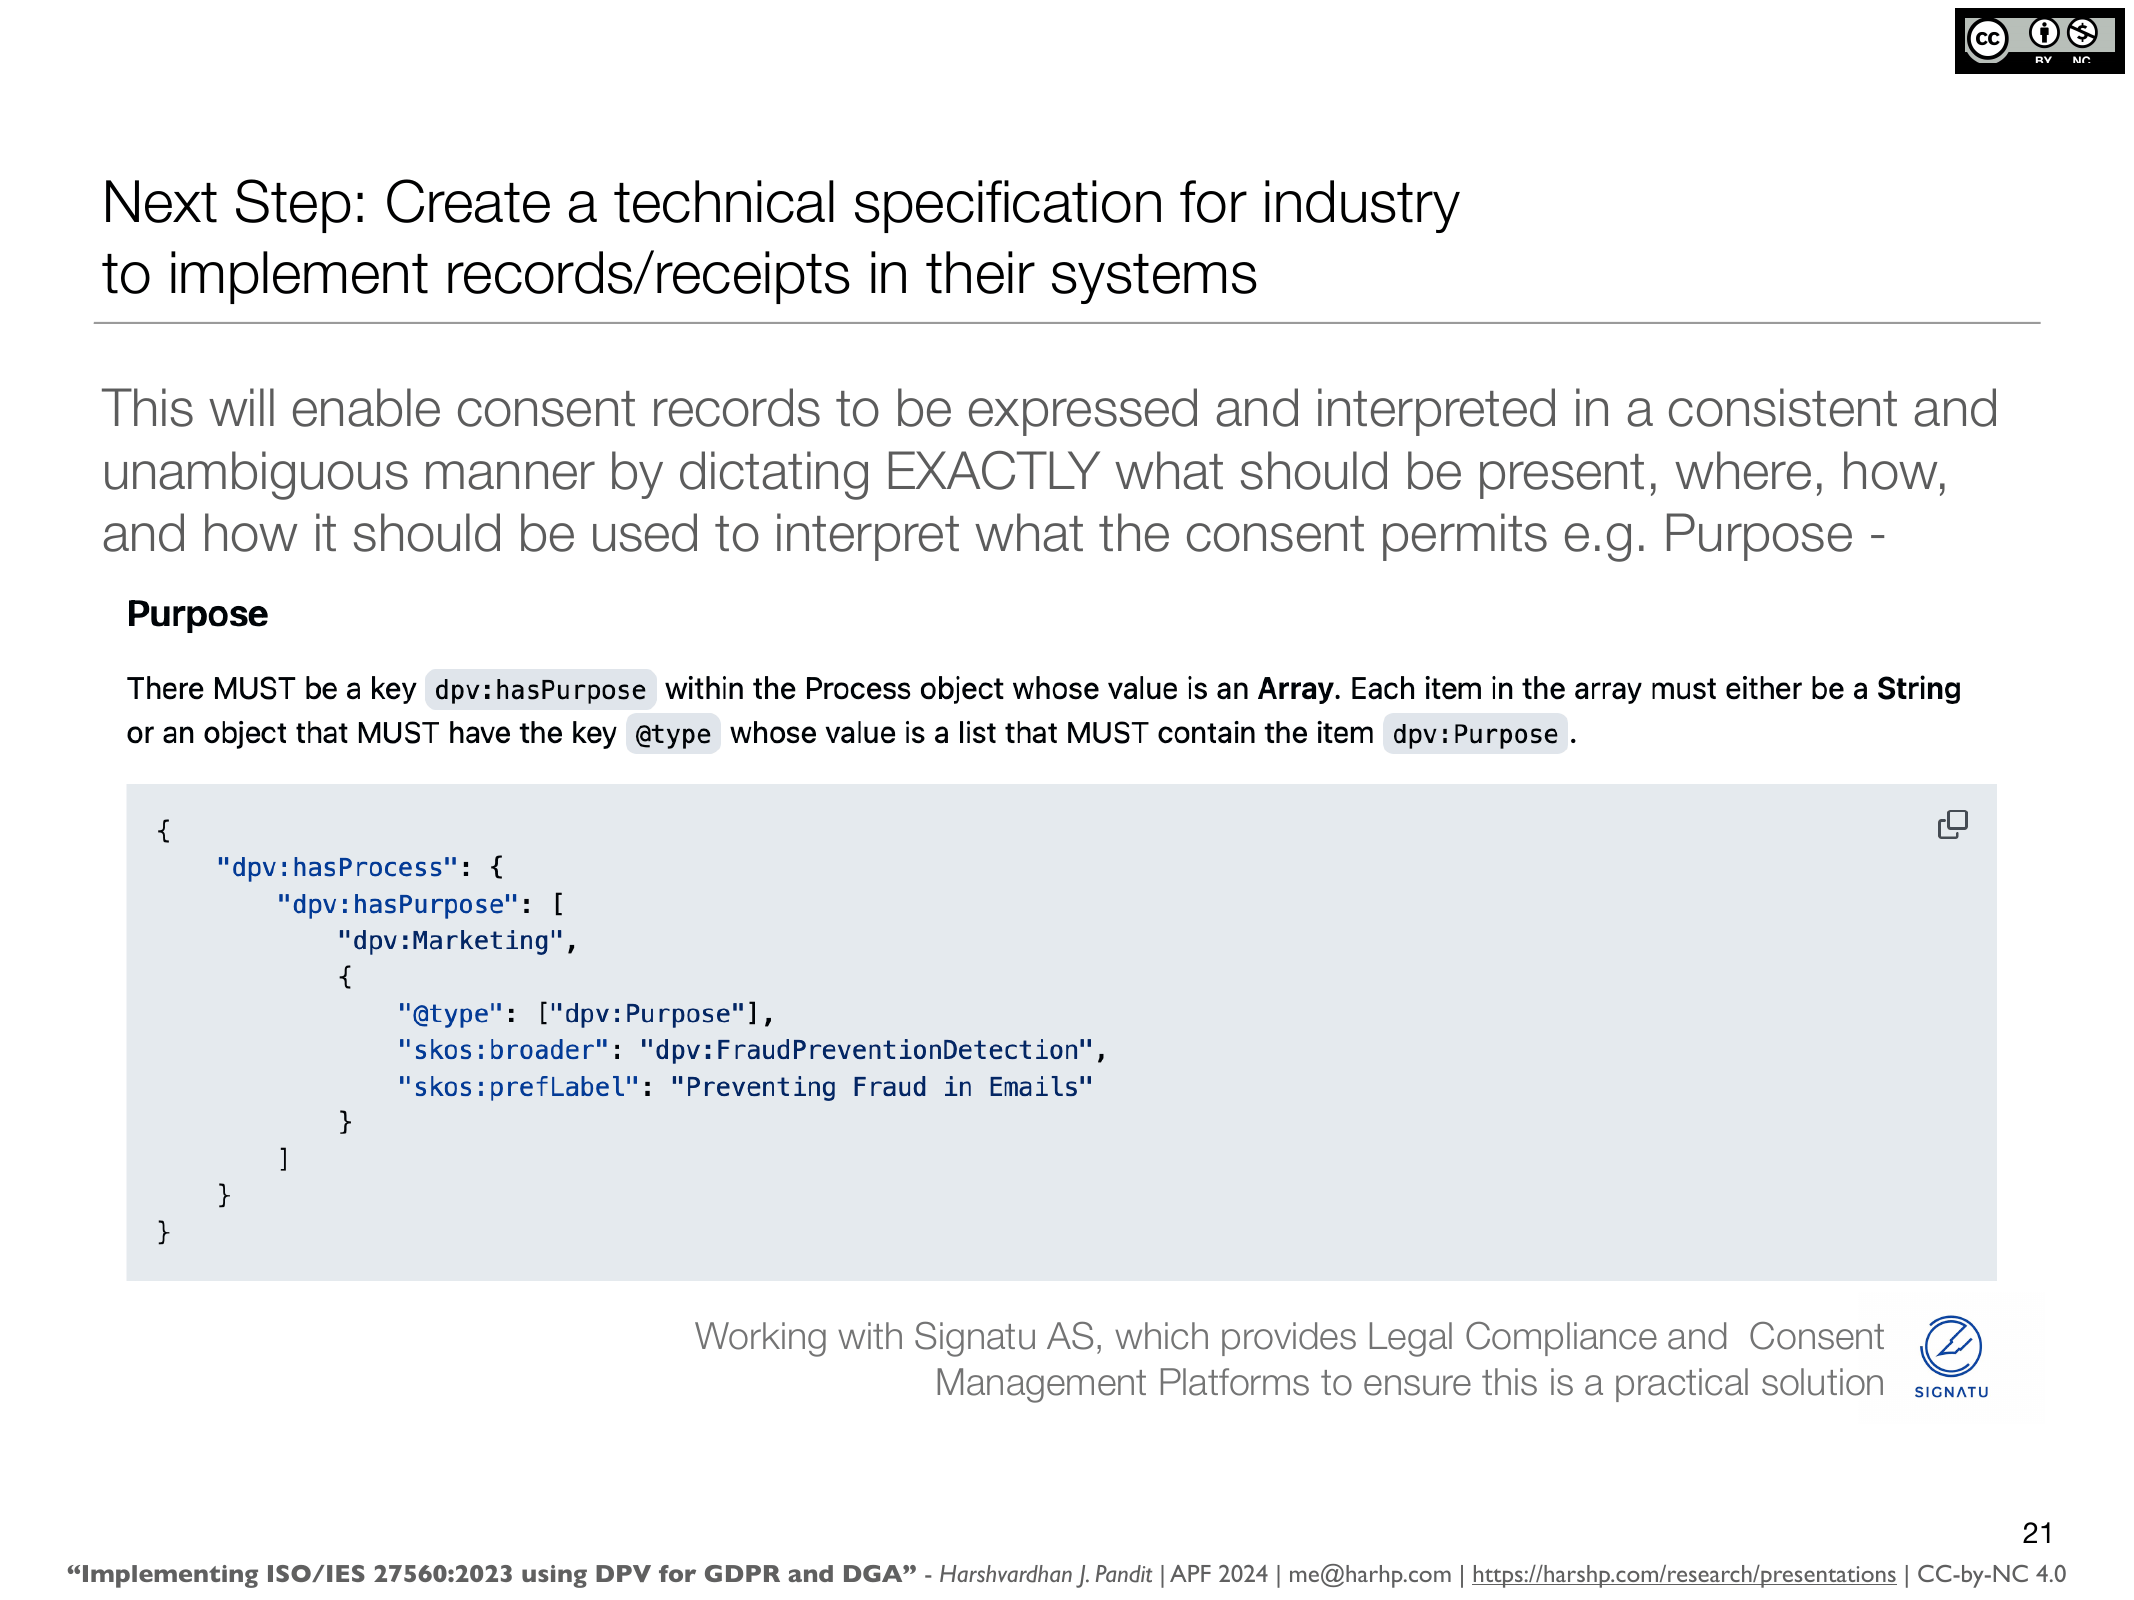The width and height of the screenshot is (2134, 1600).
Task: Open the harshp.com/research/presentations link
Action: click(1683, 1574)
